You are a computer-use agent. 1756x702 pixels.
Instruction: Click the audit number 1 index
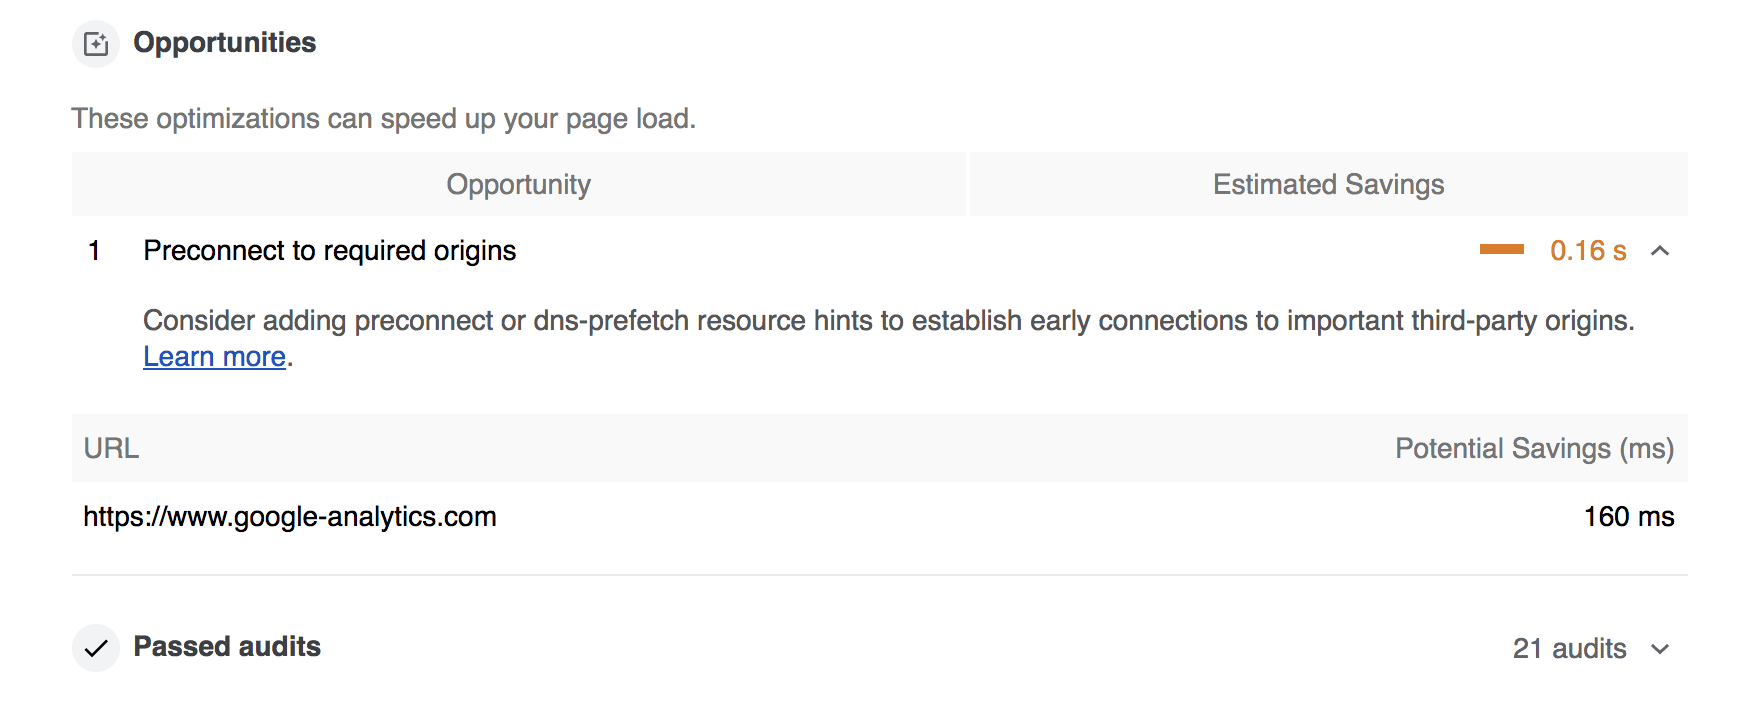click(x=94, y=251)
